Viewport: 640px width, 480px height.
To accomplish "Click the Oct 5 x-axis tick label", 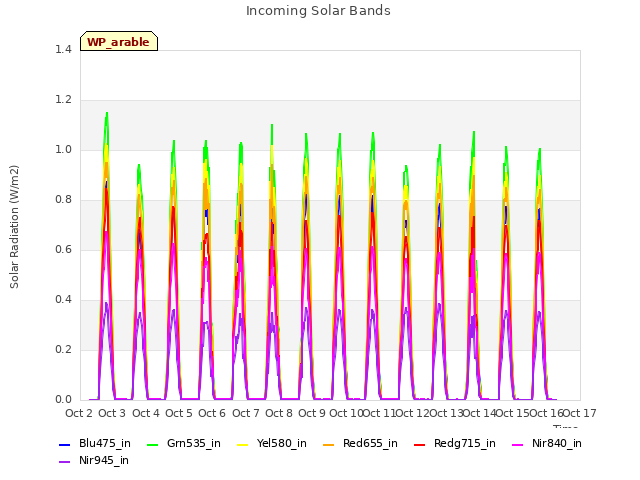I will pos(179,413).
